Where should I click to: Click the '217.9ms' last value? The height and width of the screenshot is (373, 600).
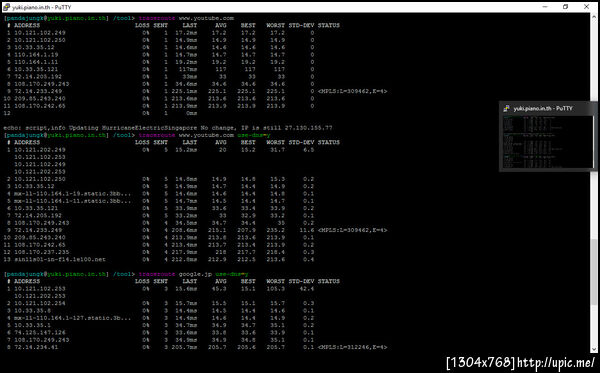184,252
